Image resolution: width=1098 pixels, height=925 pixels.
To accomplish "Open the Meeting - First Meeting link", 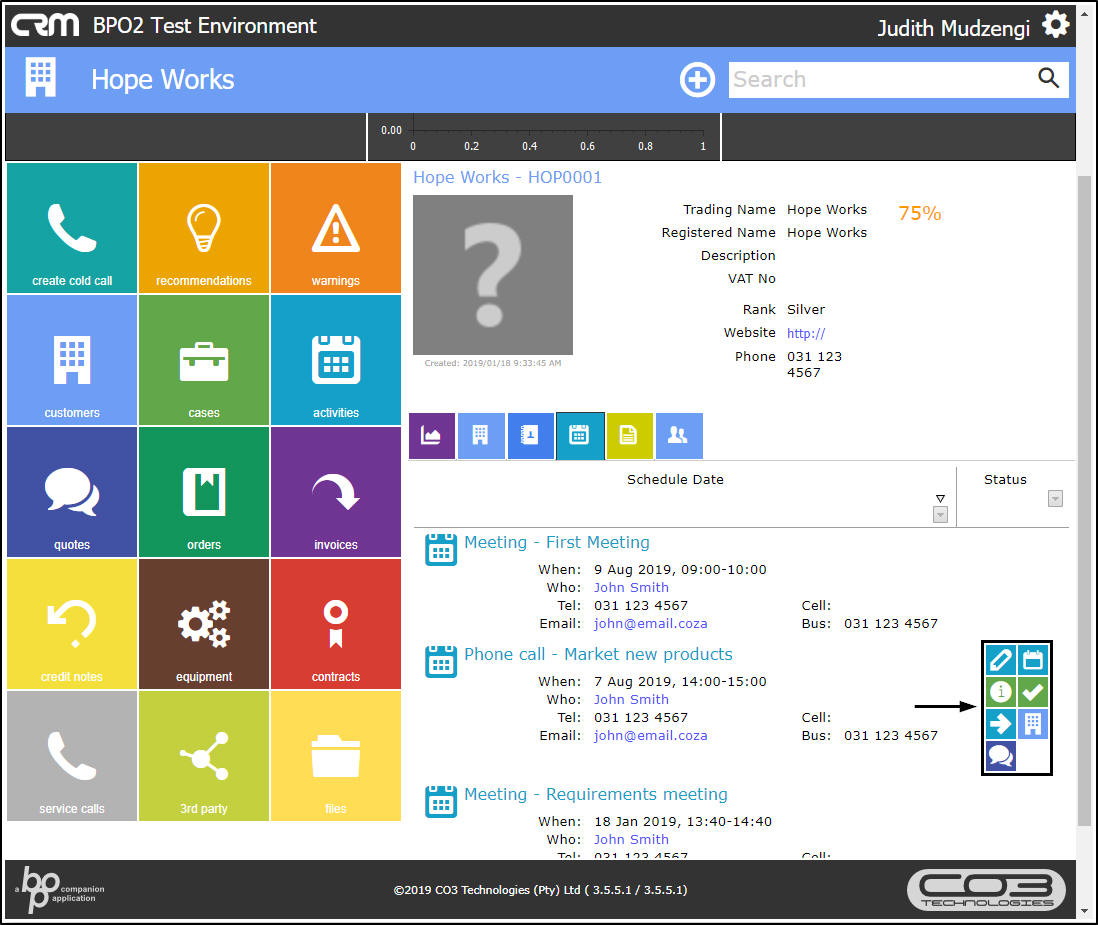I will click(557, 543).
